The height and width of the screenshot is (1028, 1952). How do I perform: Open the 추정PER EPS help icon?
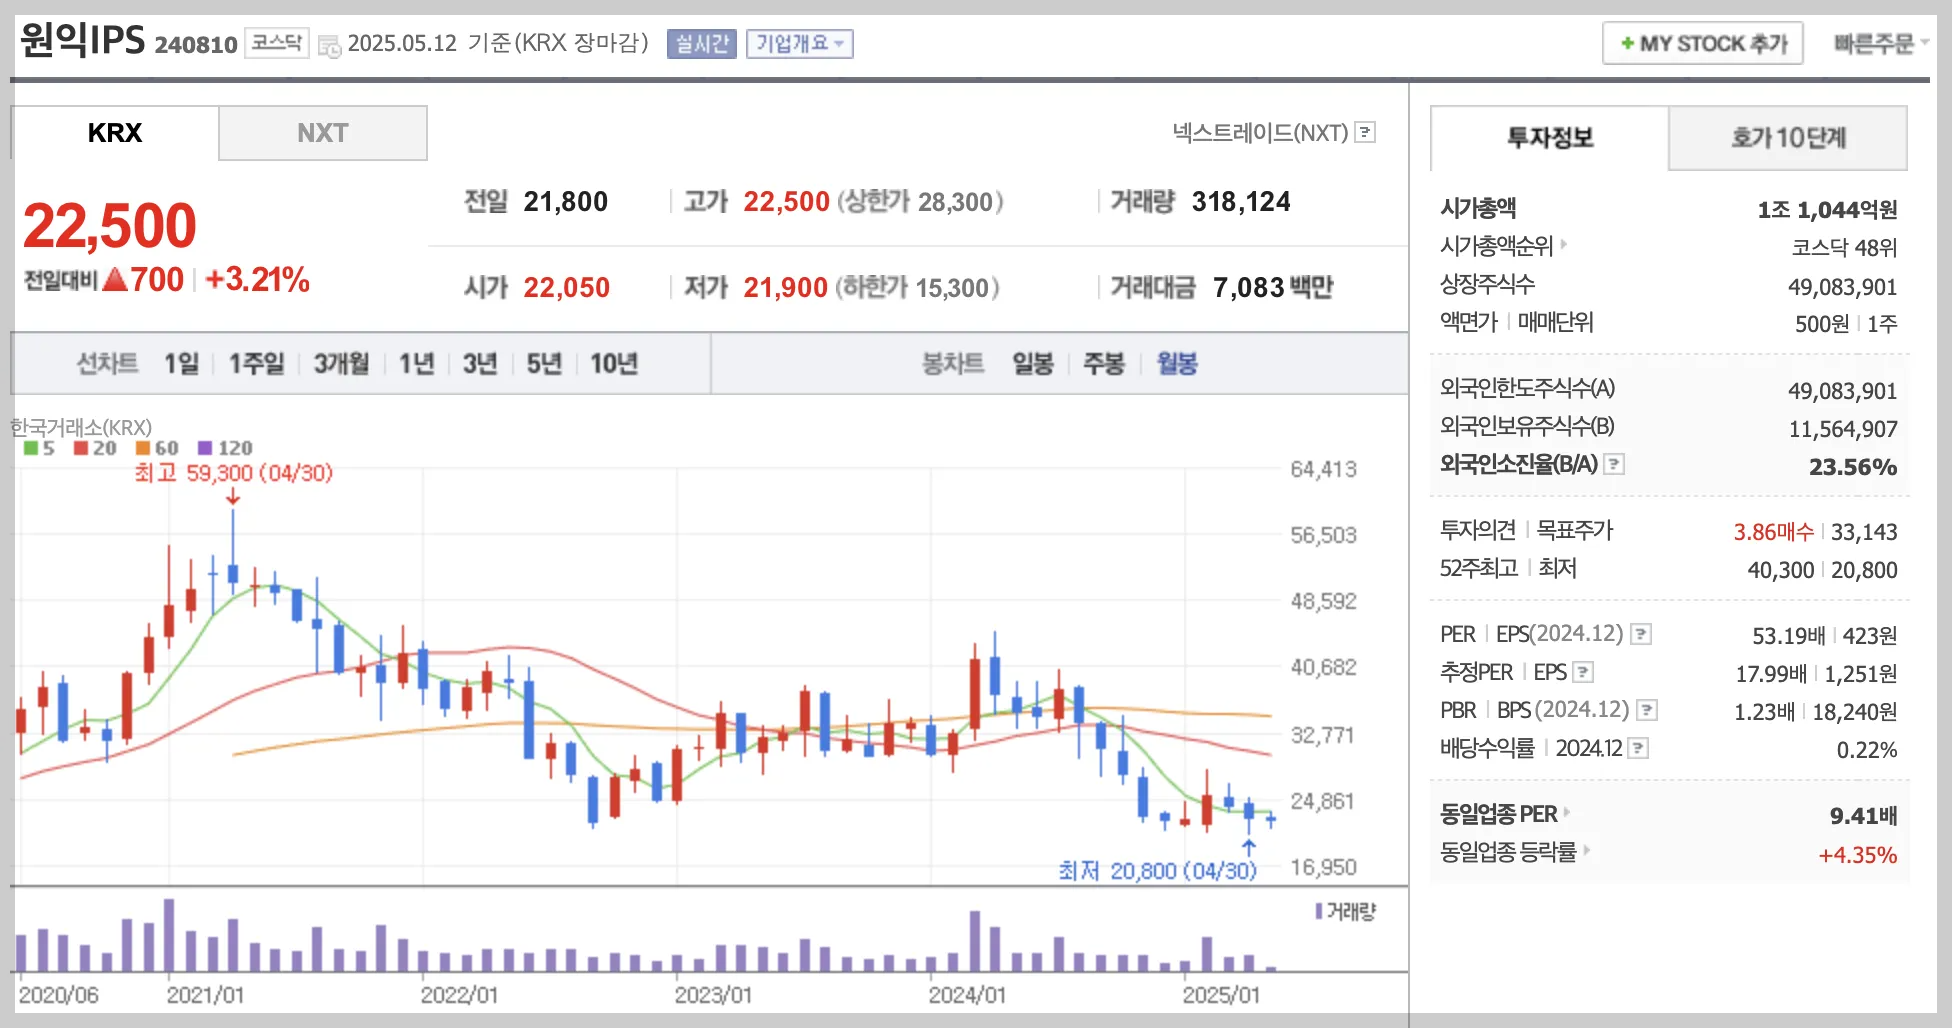click(x=1583, y=672)
